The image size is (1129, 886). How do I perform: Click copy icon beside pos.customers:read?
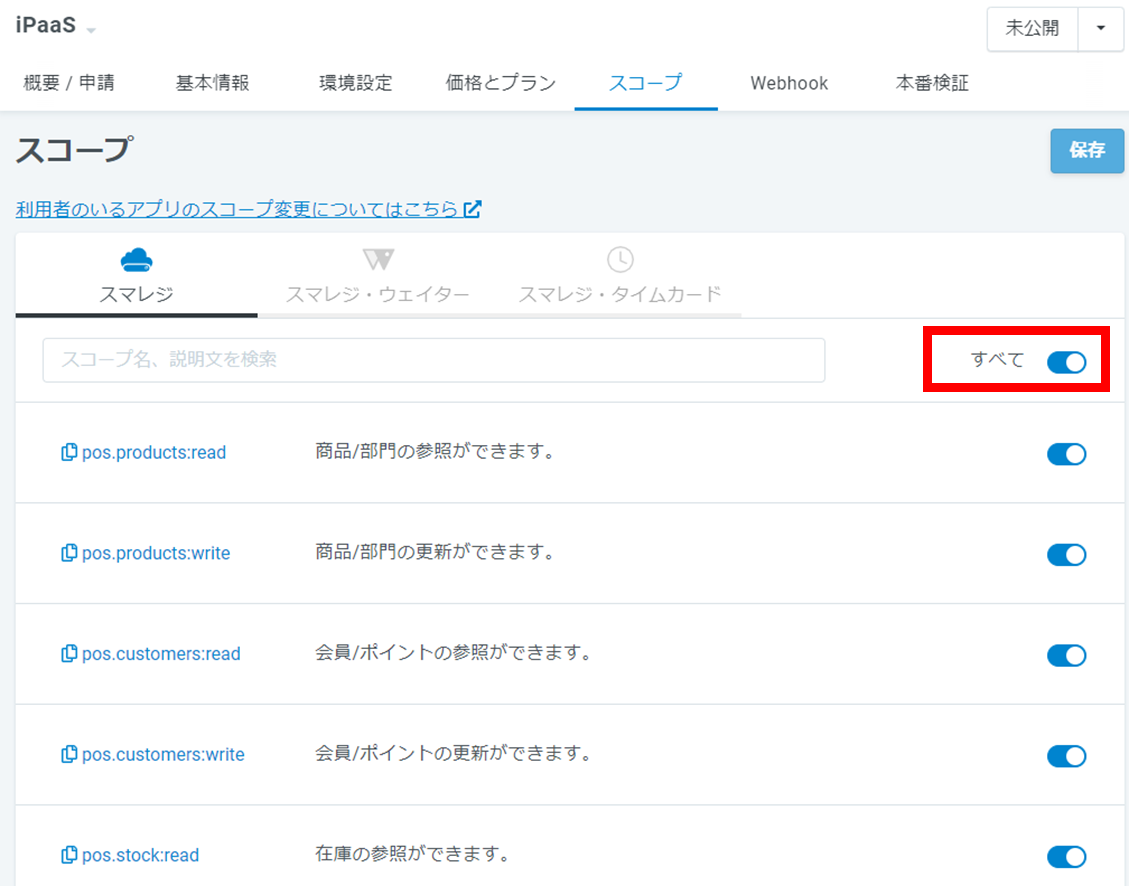(x=69, y=654)
